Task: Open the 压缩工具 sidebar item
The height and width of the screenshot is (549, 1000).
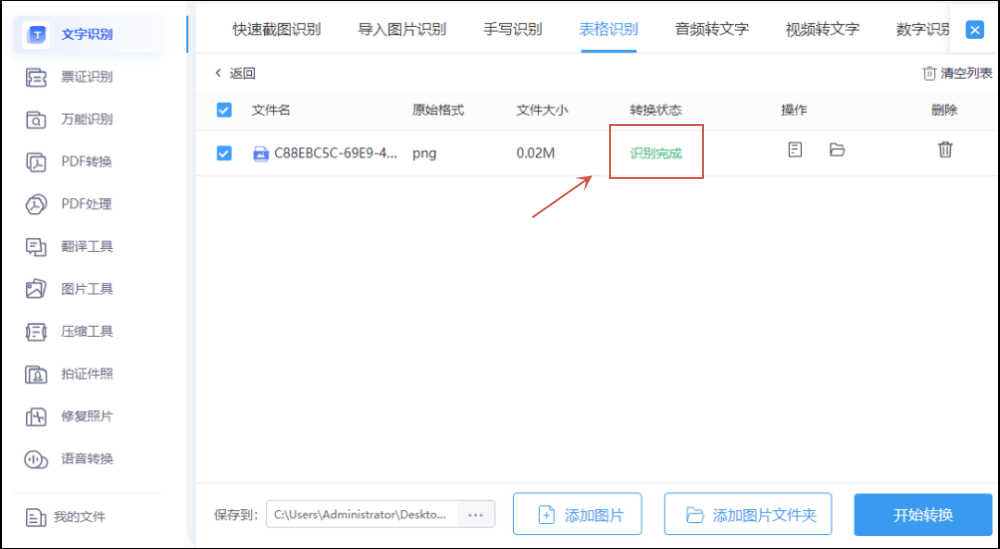Action: click(x=69, y=332)
